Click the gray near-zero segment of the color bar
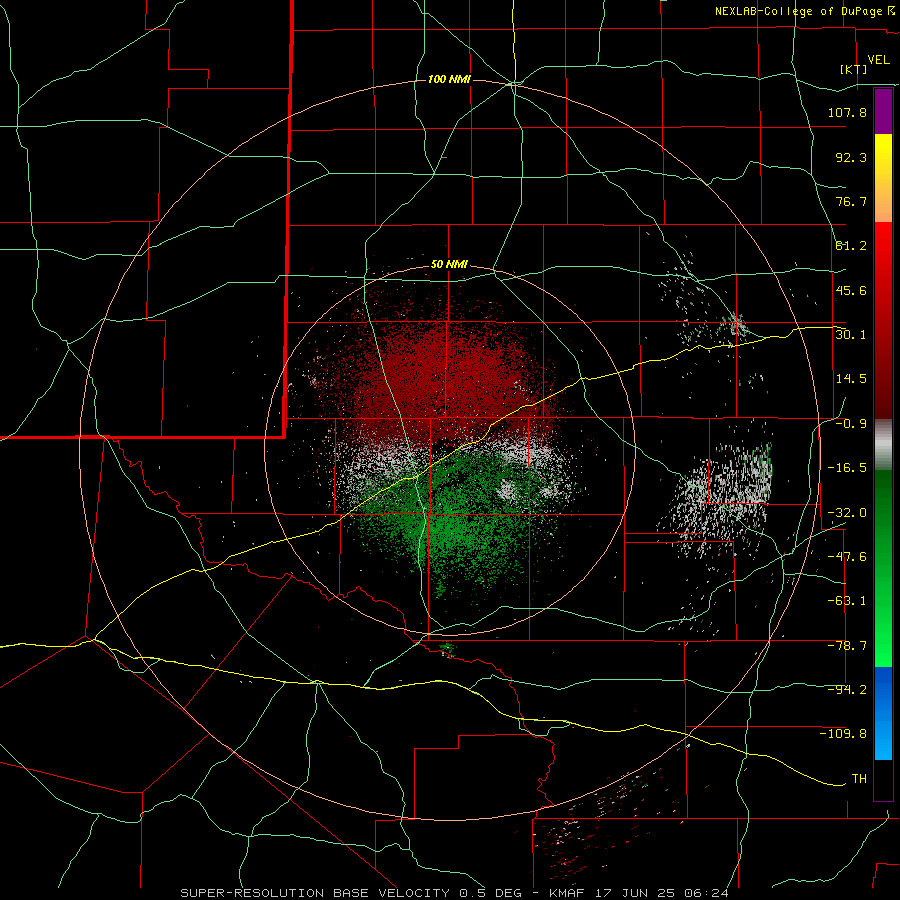This screenshot has width=900, height=900. 883,444
